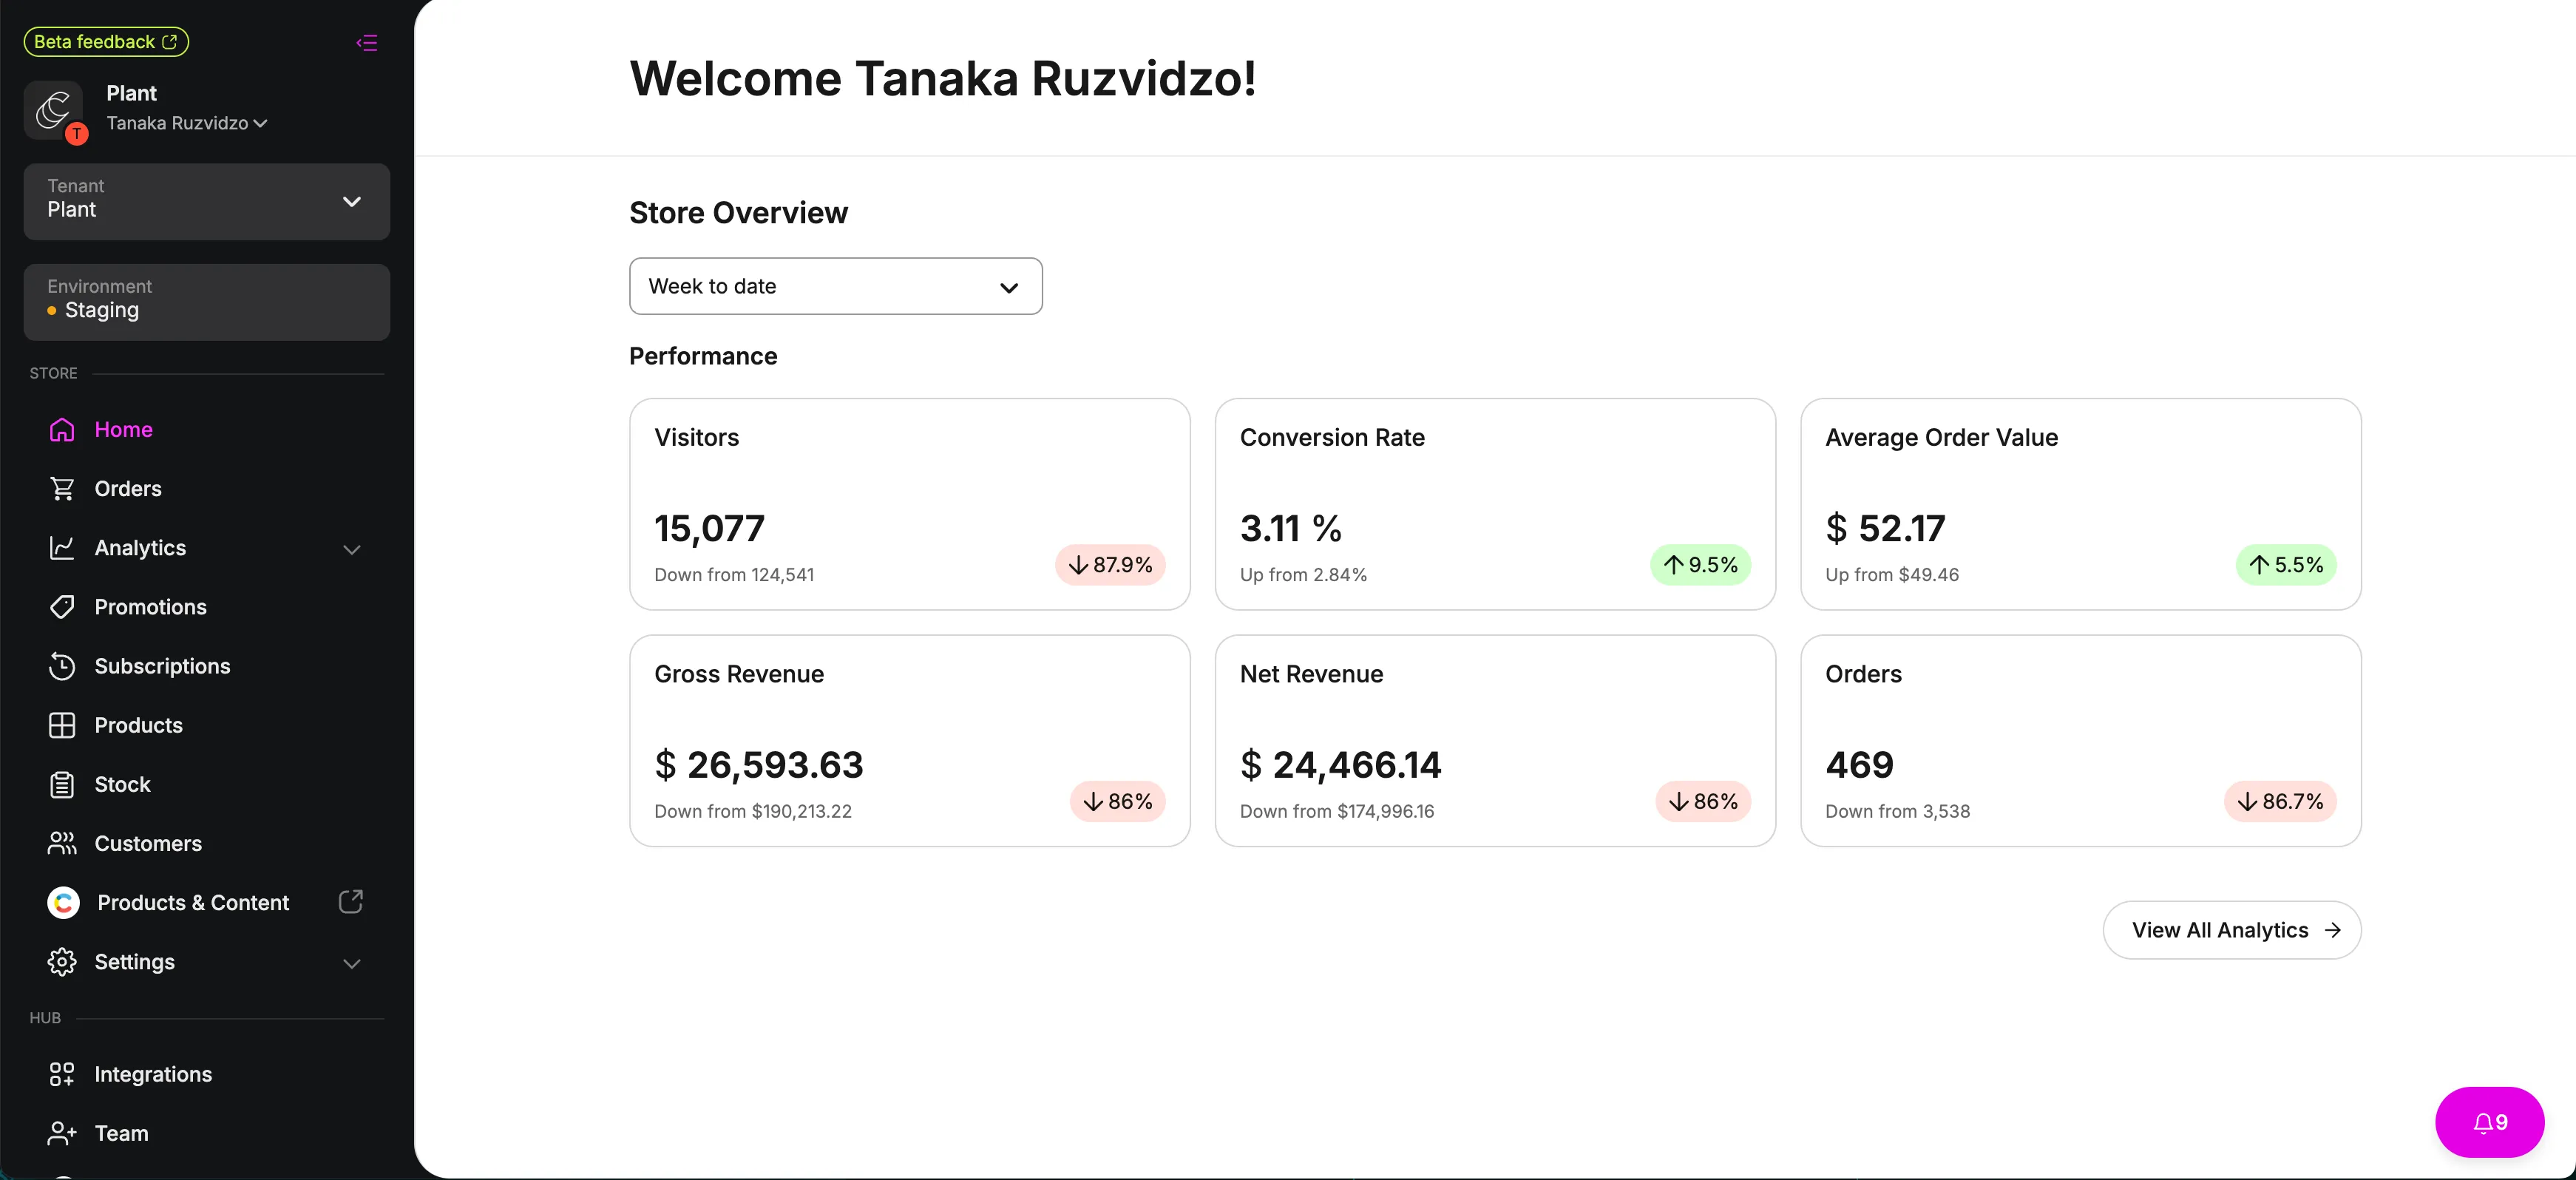
Task: Click the Promotions tag icon
Action: [x=62, y=607]
